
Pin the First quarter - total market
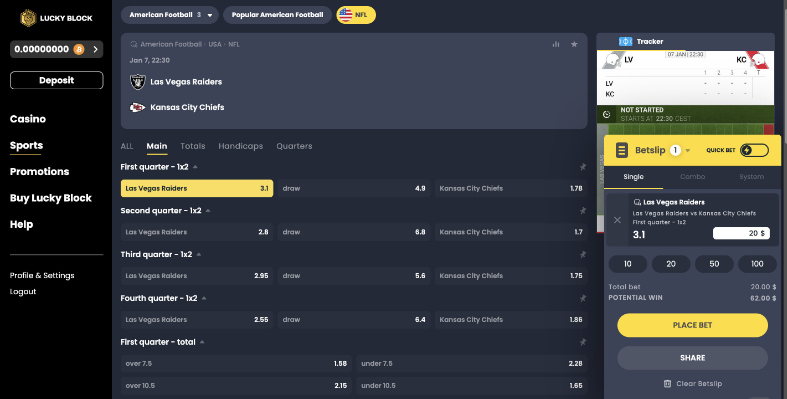pyautogui.click(x=582, y=342)
